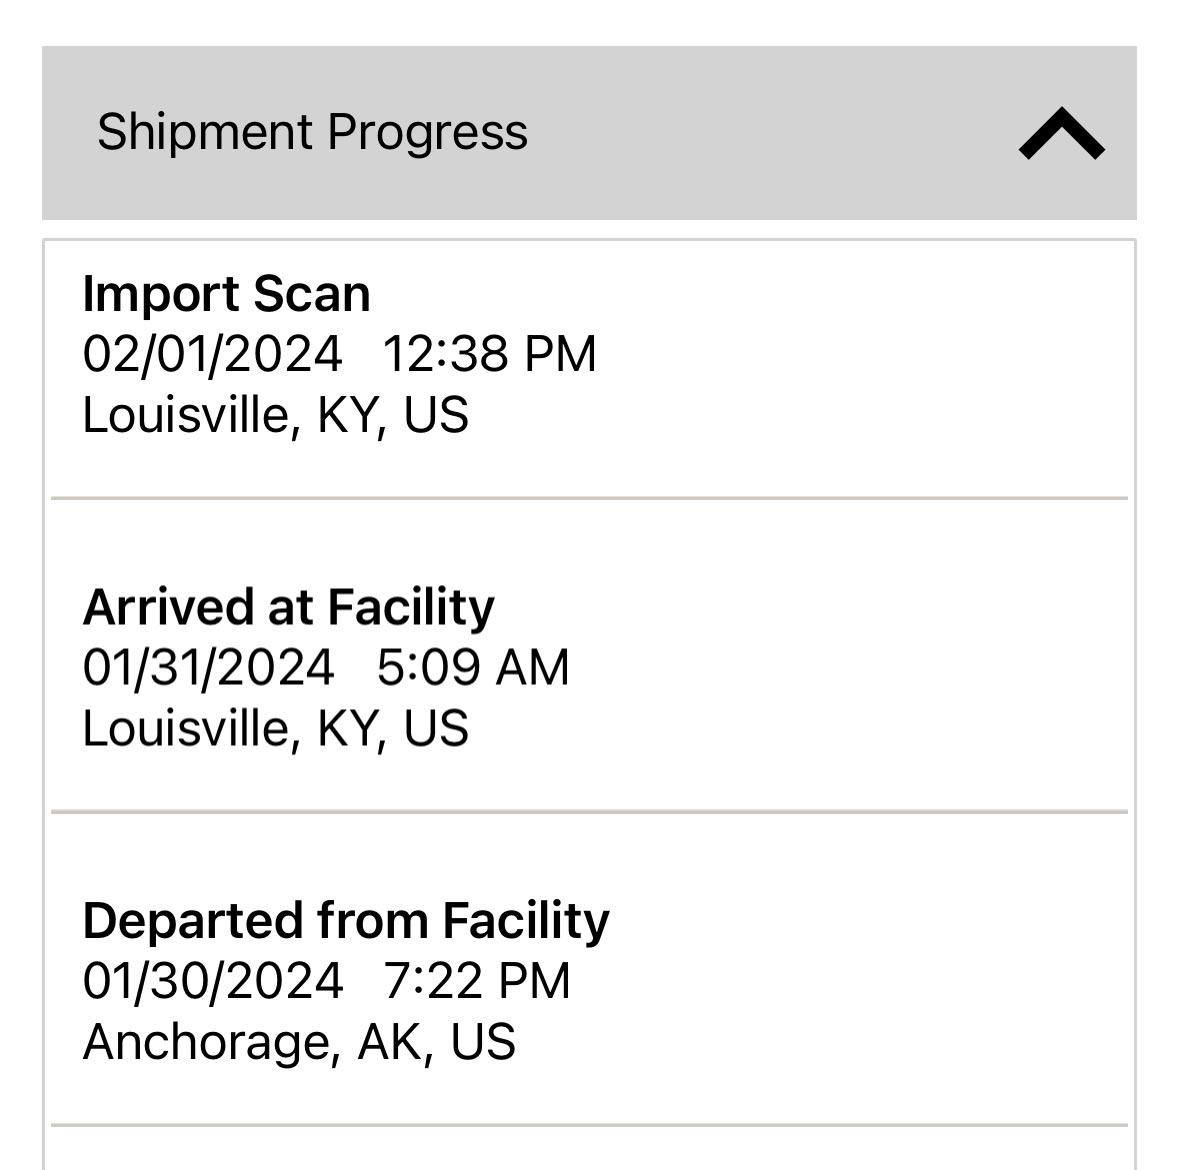This screenshot has width=1178, height=1170.
Task: Click the 7:22 PM departure time
Action: [476, 980]
